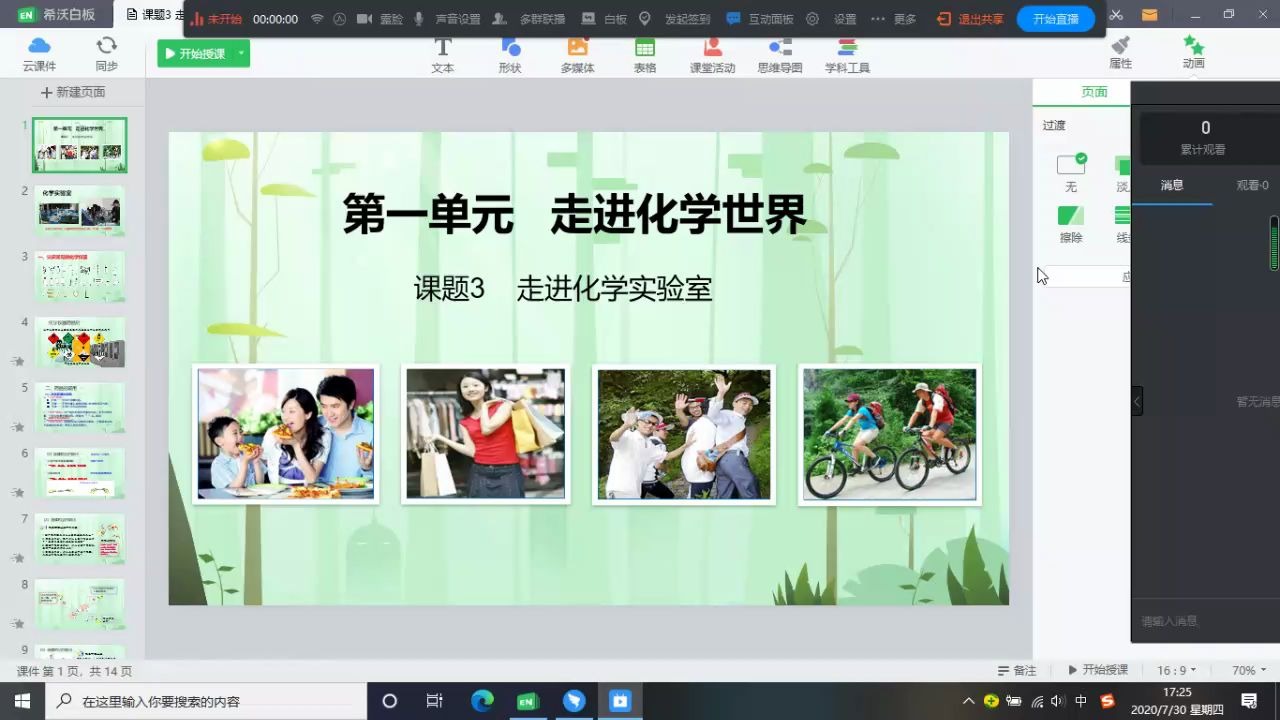Open 声音设置 sound settings

tap(447, 19)
